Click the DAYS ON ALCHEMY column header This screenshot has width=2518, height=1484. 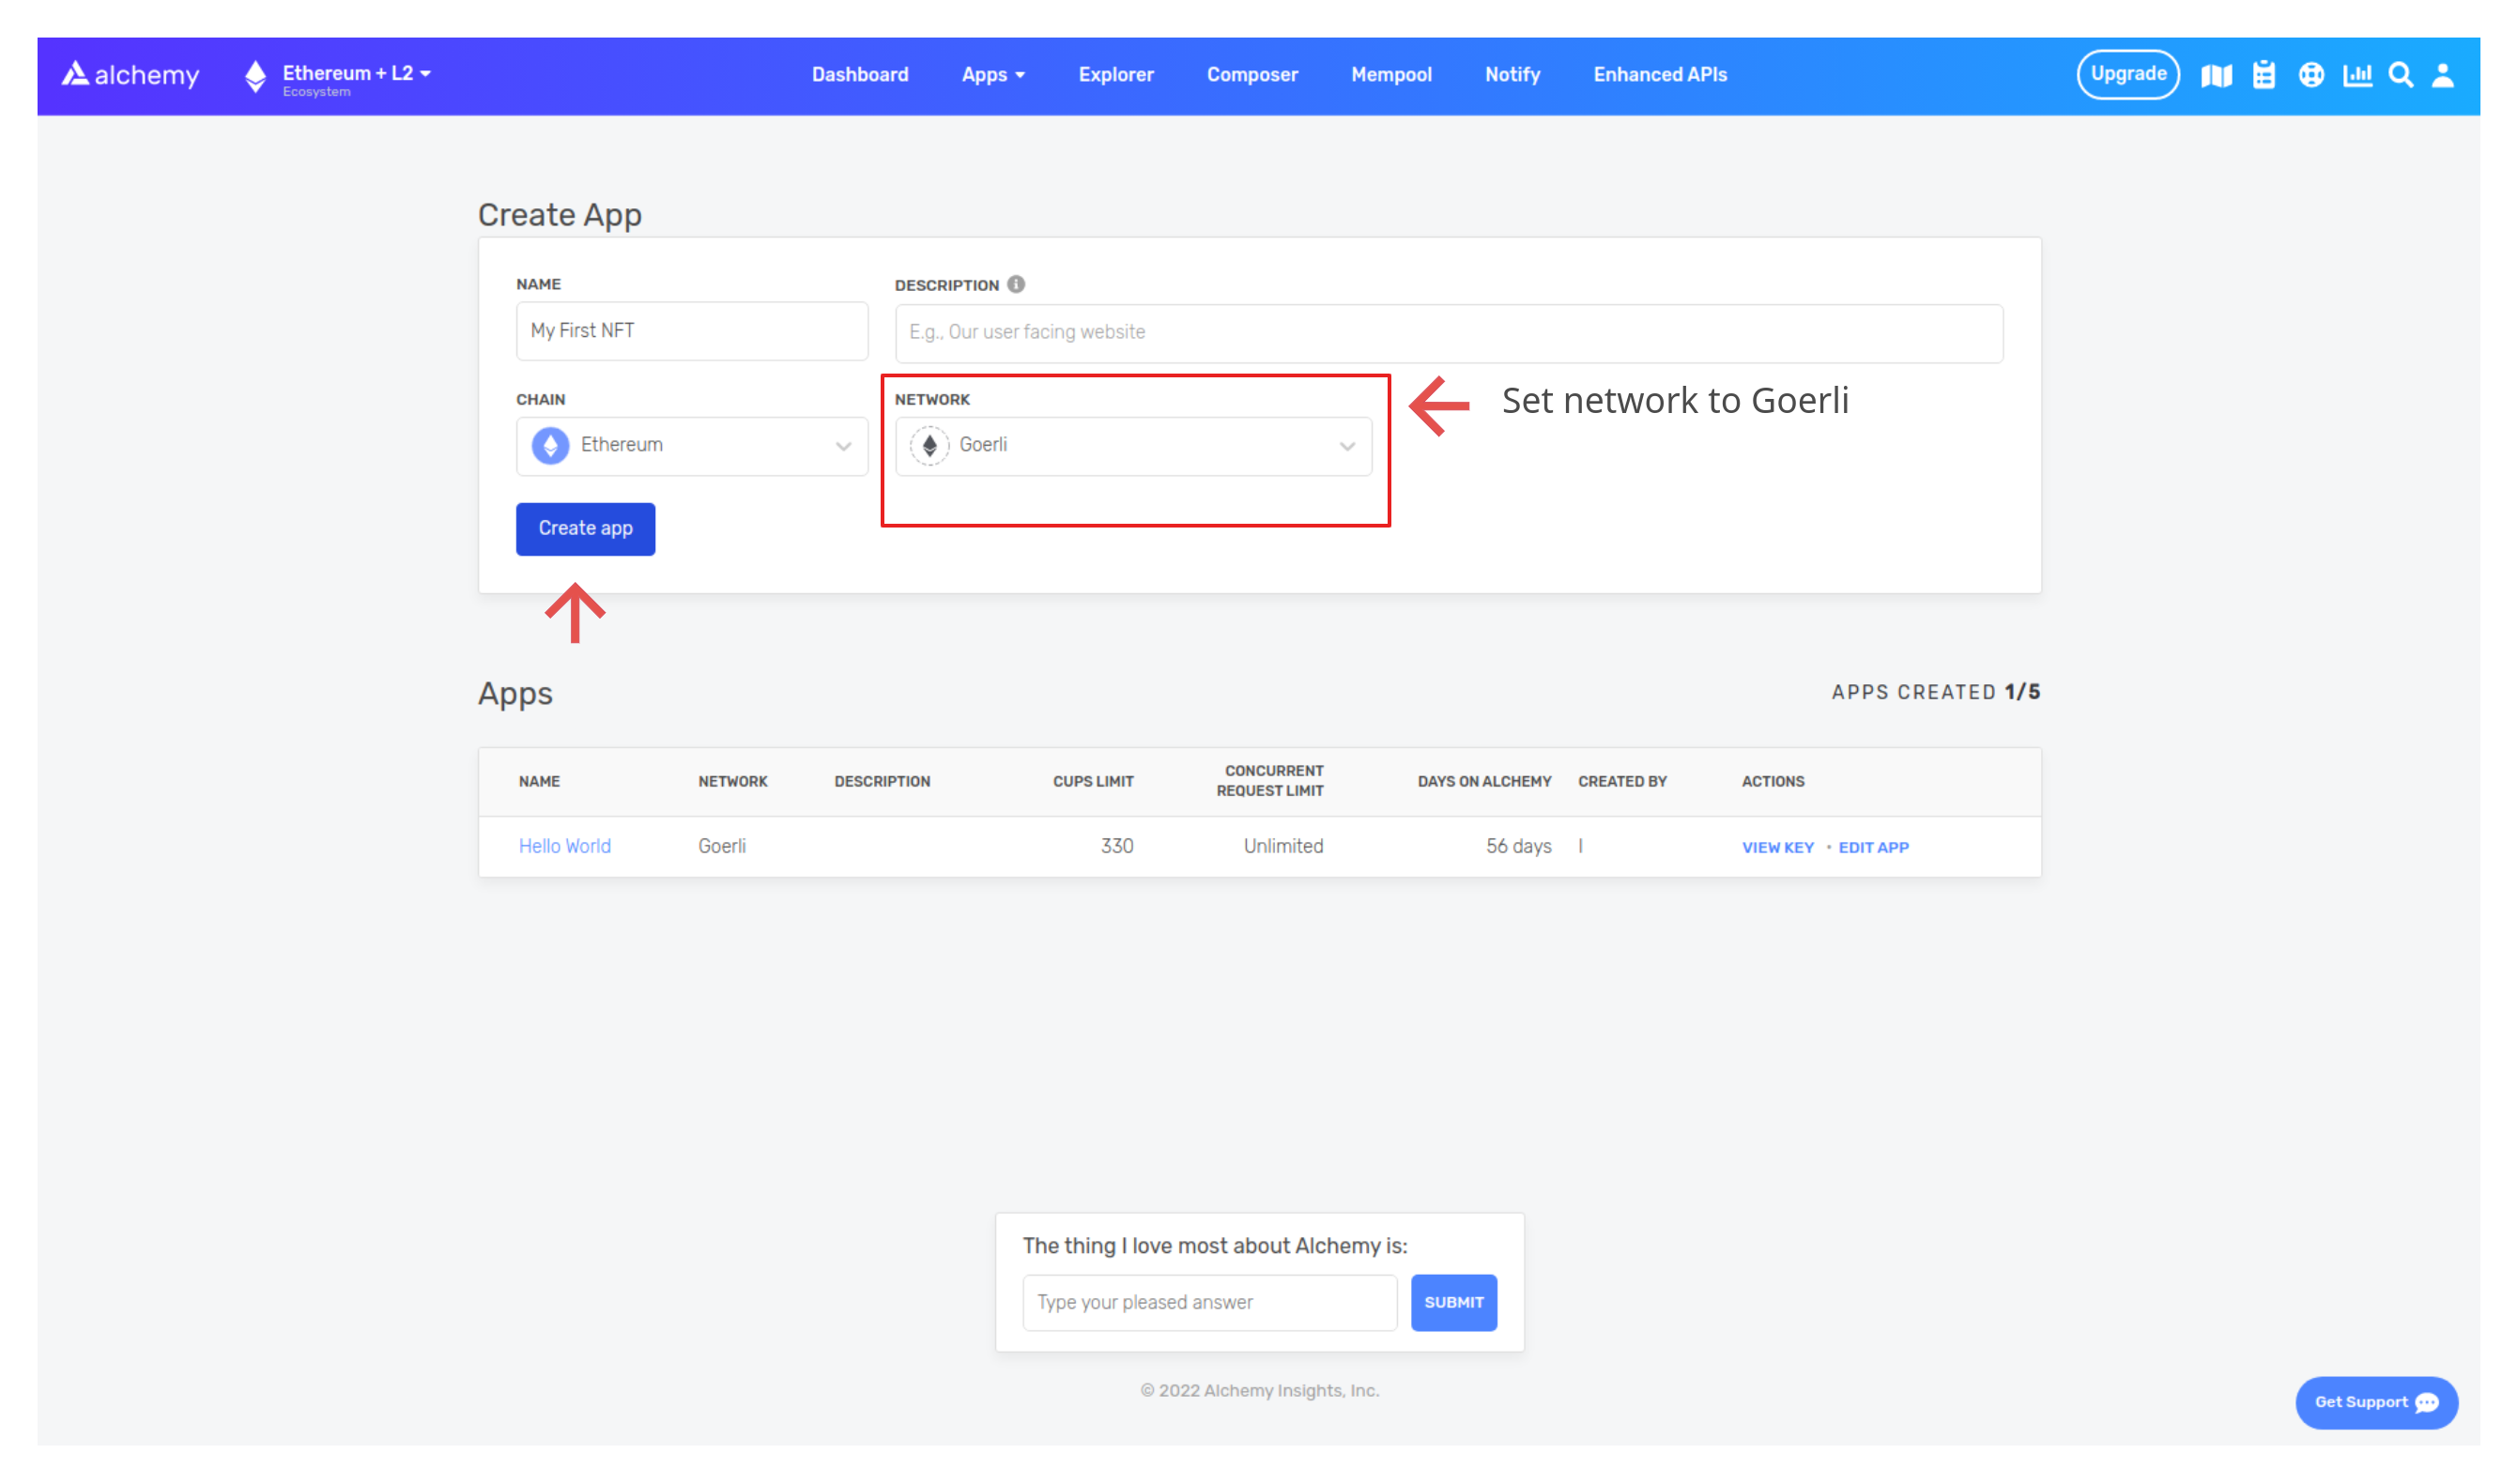pos(1484,781)
